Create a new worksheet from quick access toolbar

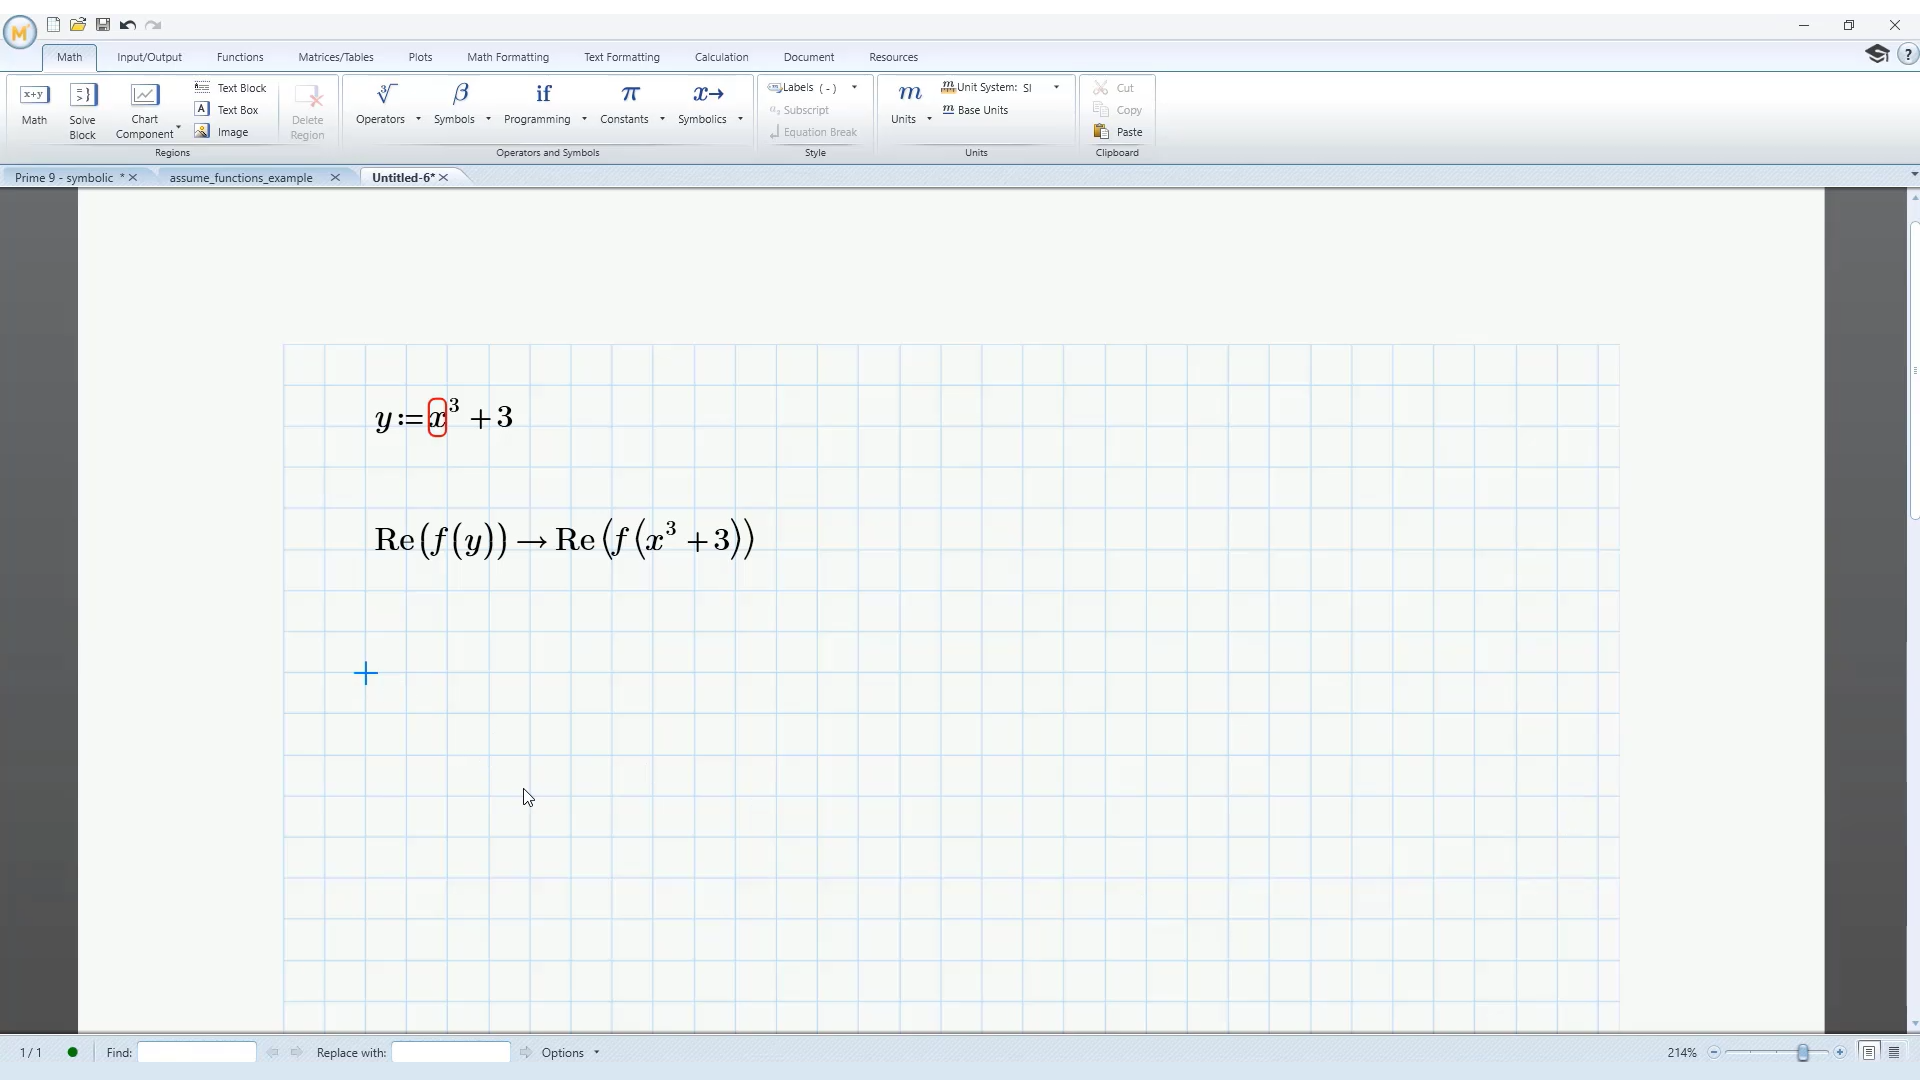pos(53,25)
